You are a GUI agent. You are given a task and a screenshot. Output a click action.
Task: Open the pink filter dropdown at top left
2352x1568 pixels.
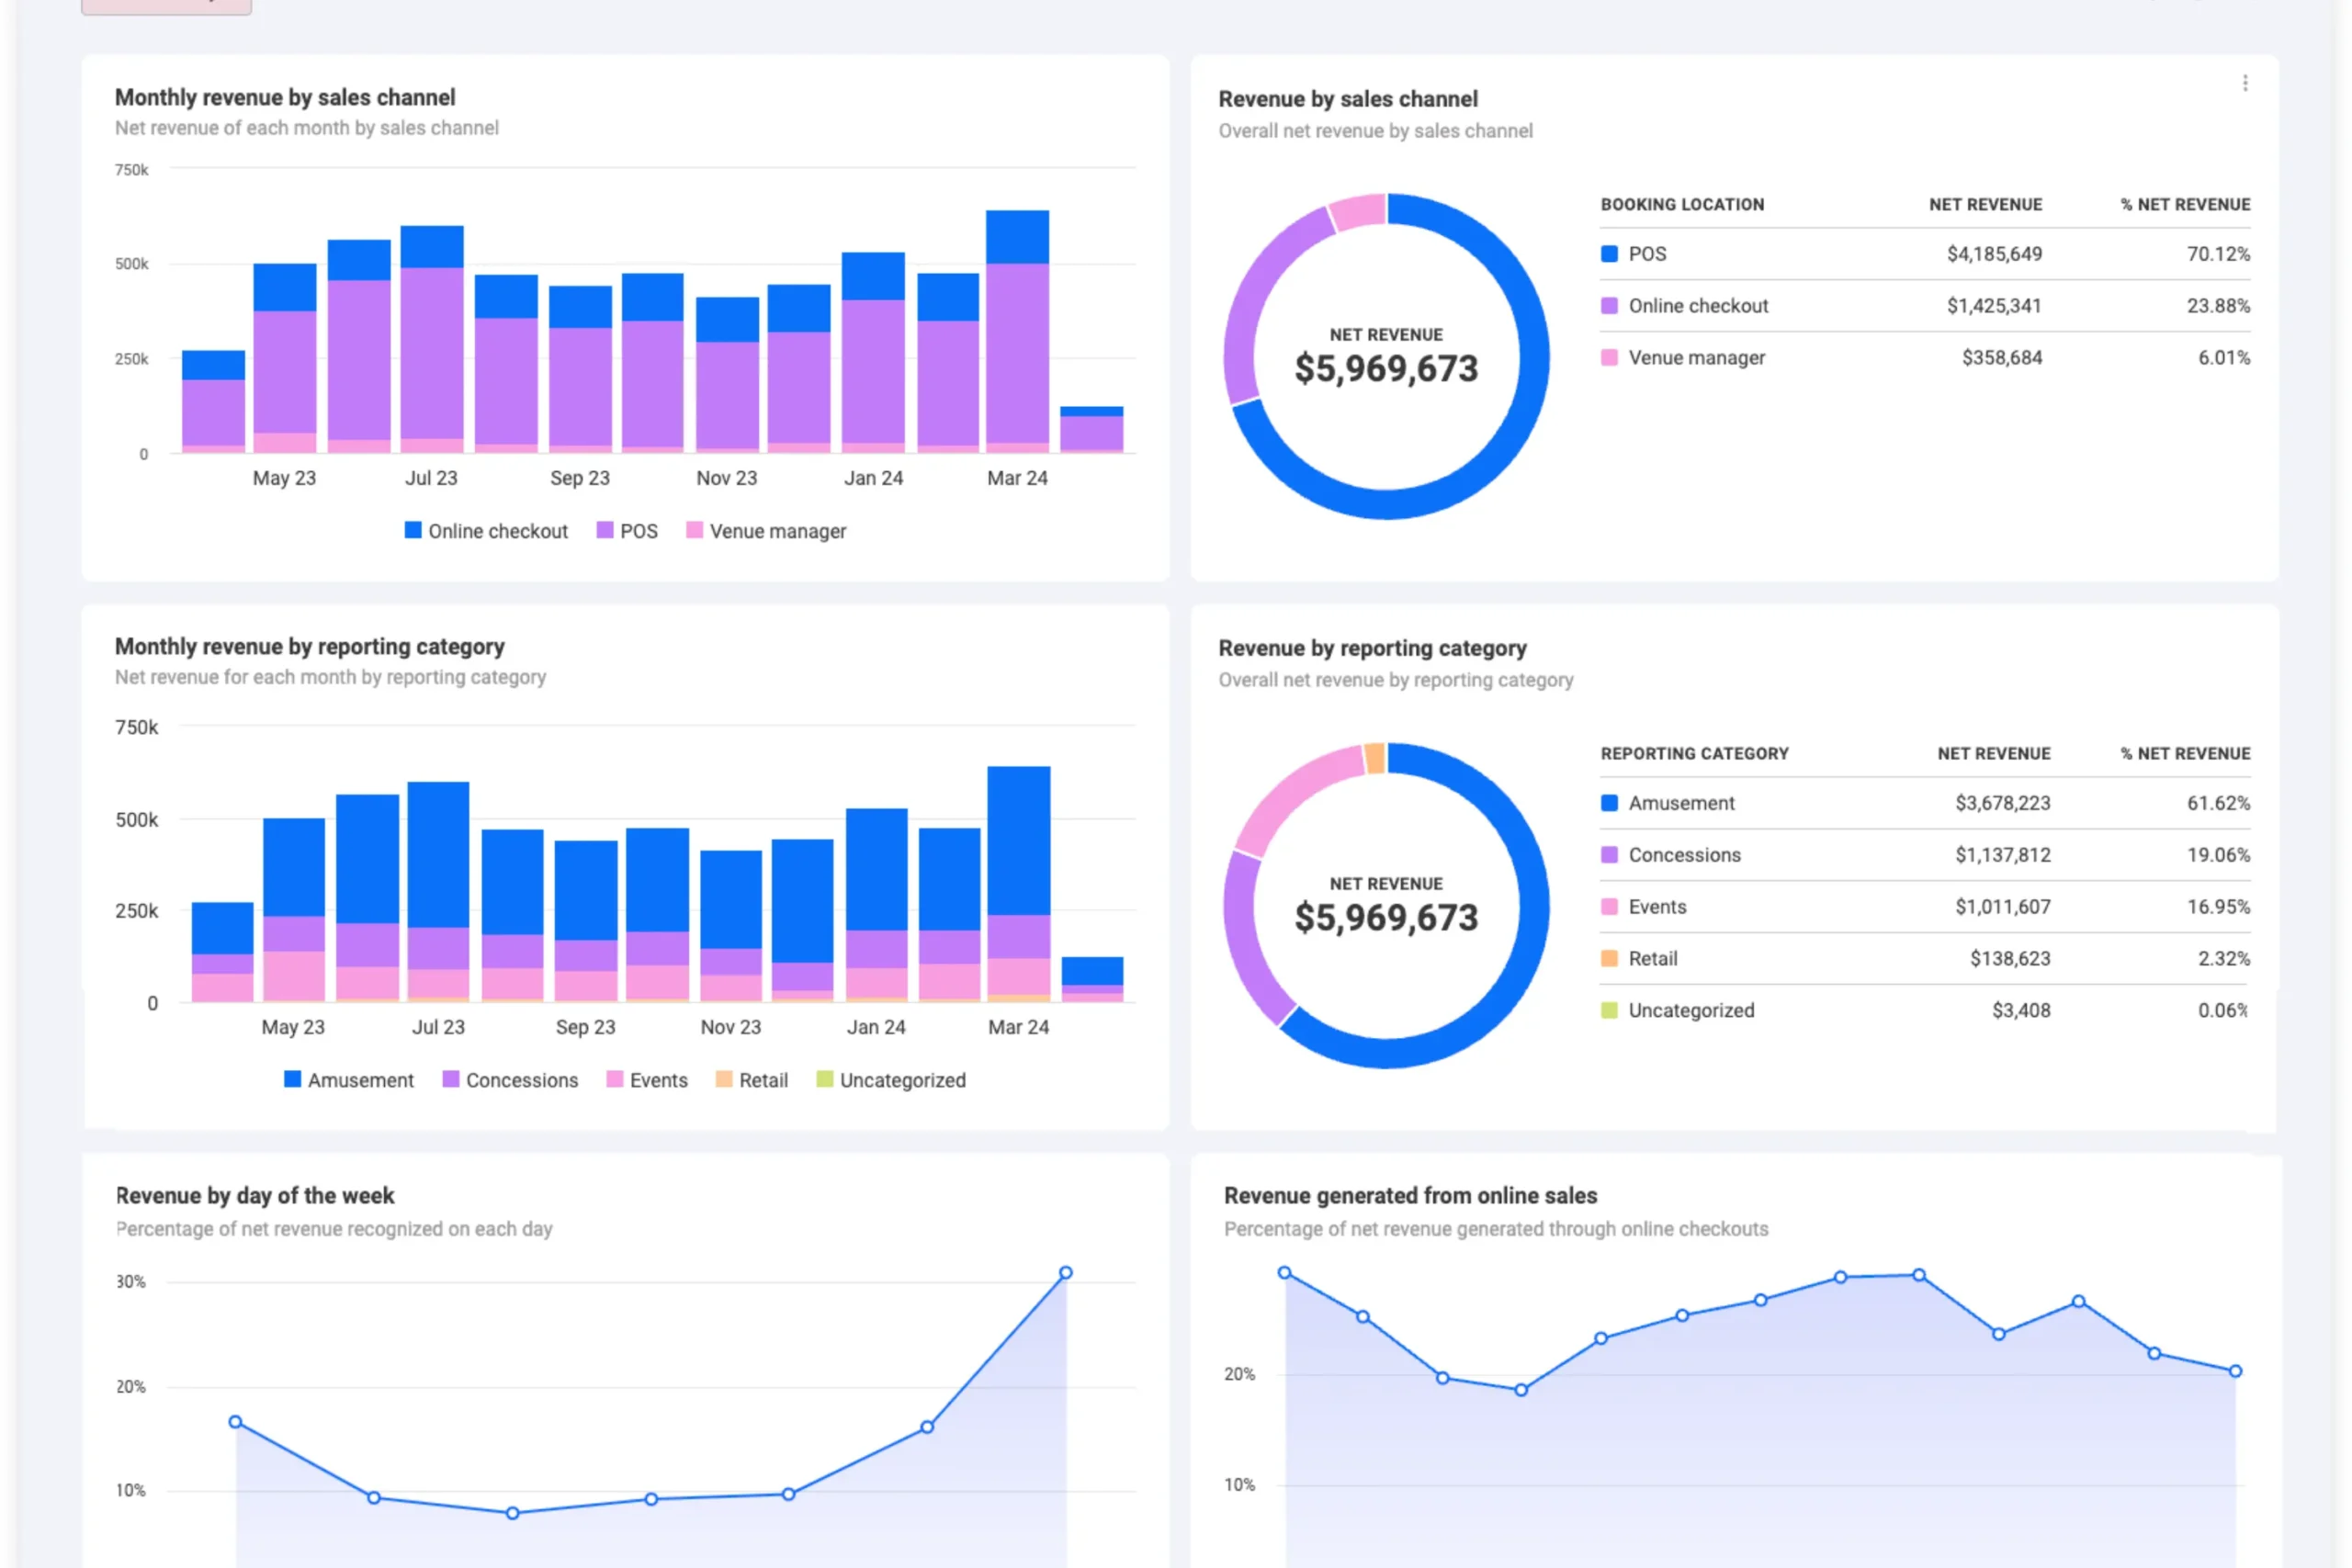click(x=166, y=5)
